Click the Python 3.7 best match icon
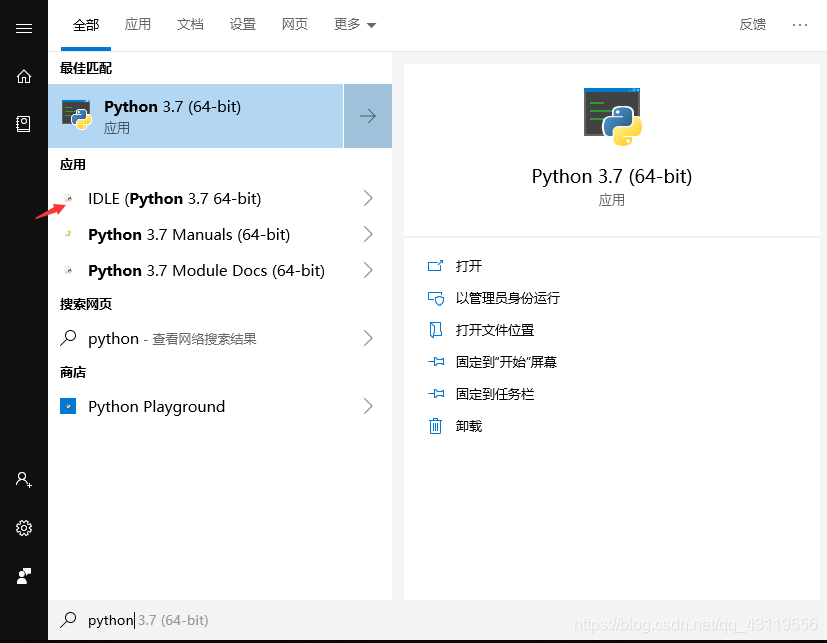 (x=77, y=114)
